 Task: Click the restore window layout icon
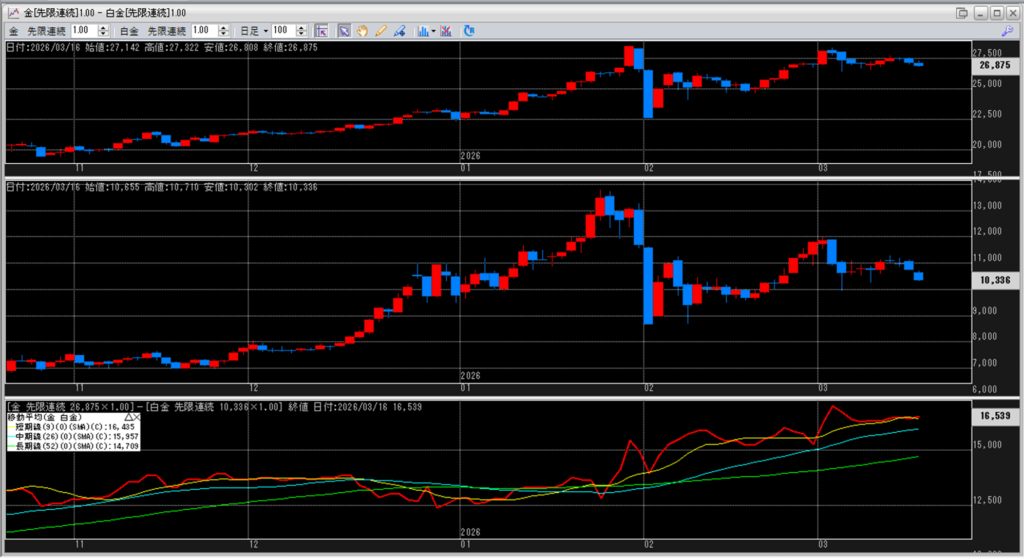click(x=962, y=12)
